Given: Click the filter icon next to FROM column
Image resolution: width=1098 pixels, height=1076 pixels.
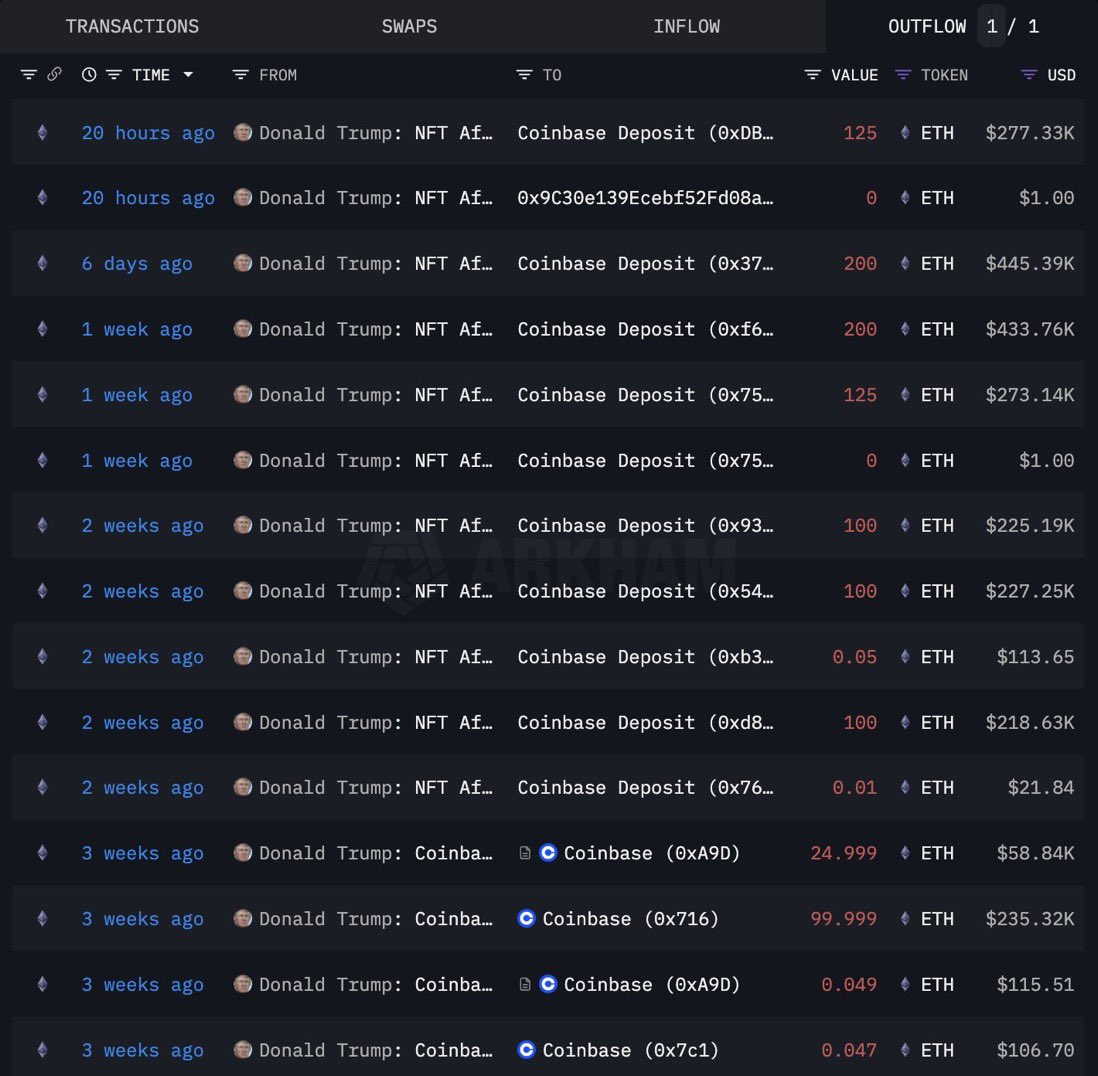Looking at the screenshot, I should tap(240, 75).
